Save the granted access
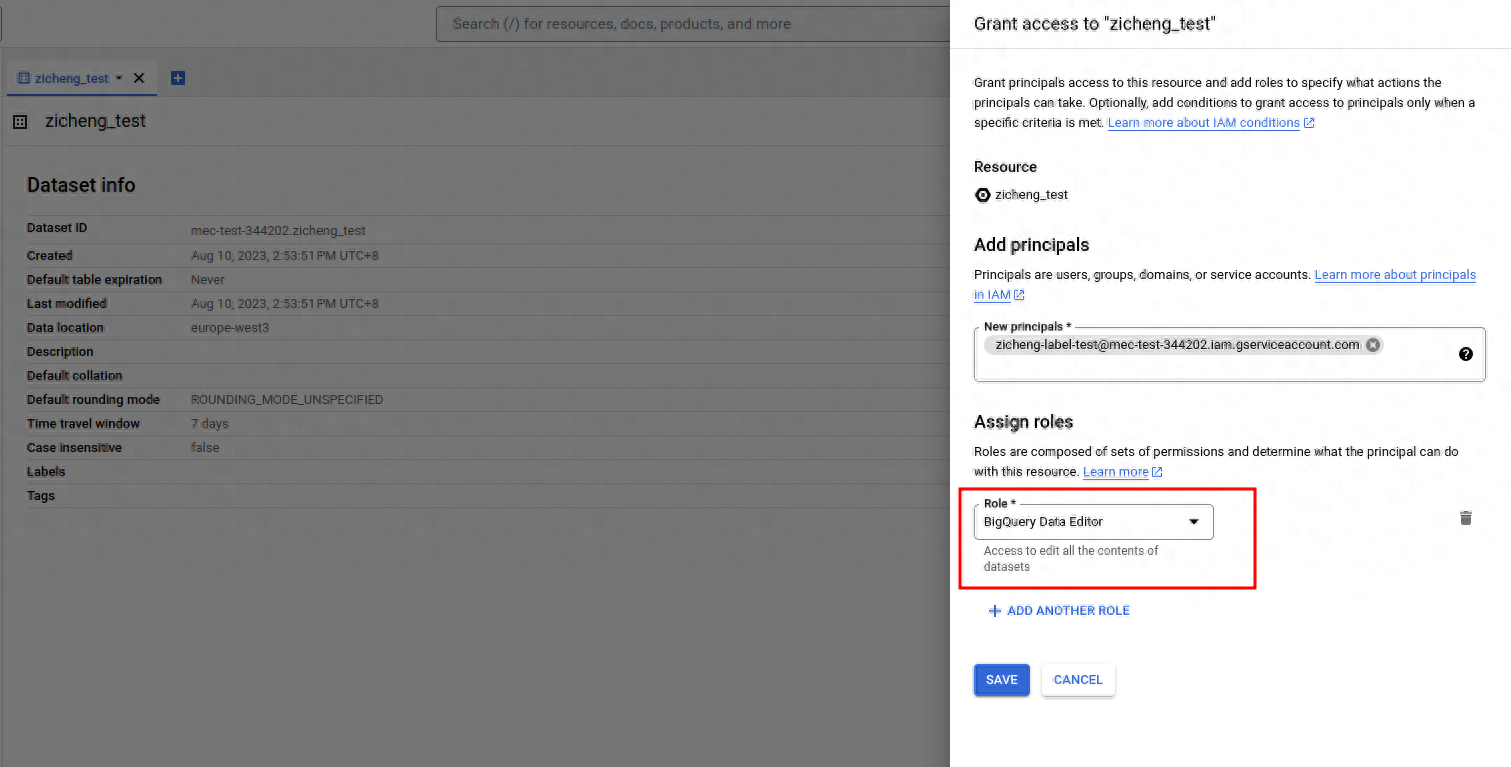Image resolution: width=1511 pixels, height=767 pixels. 1001,680
